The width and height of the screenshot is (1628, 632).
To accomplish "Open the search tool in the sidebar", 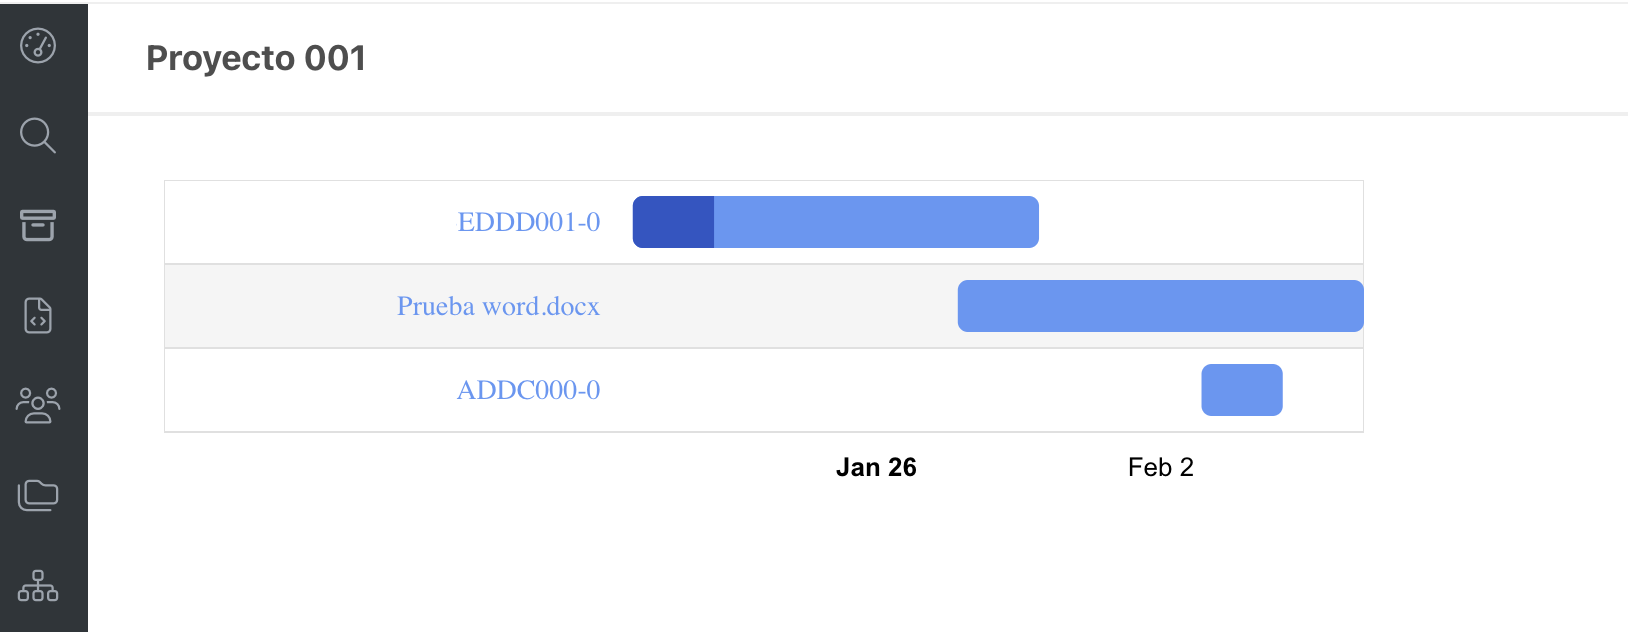I will click(38, 135).
